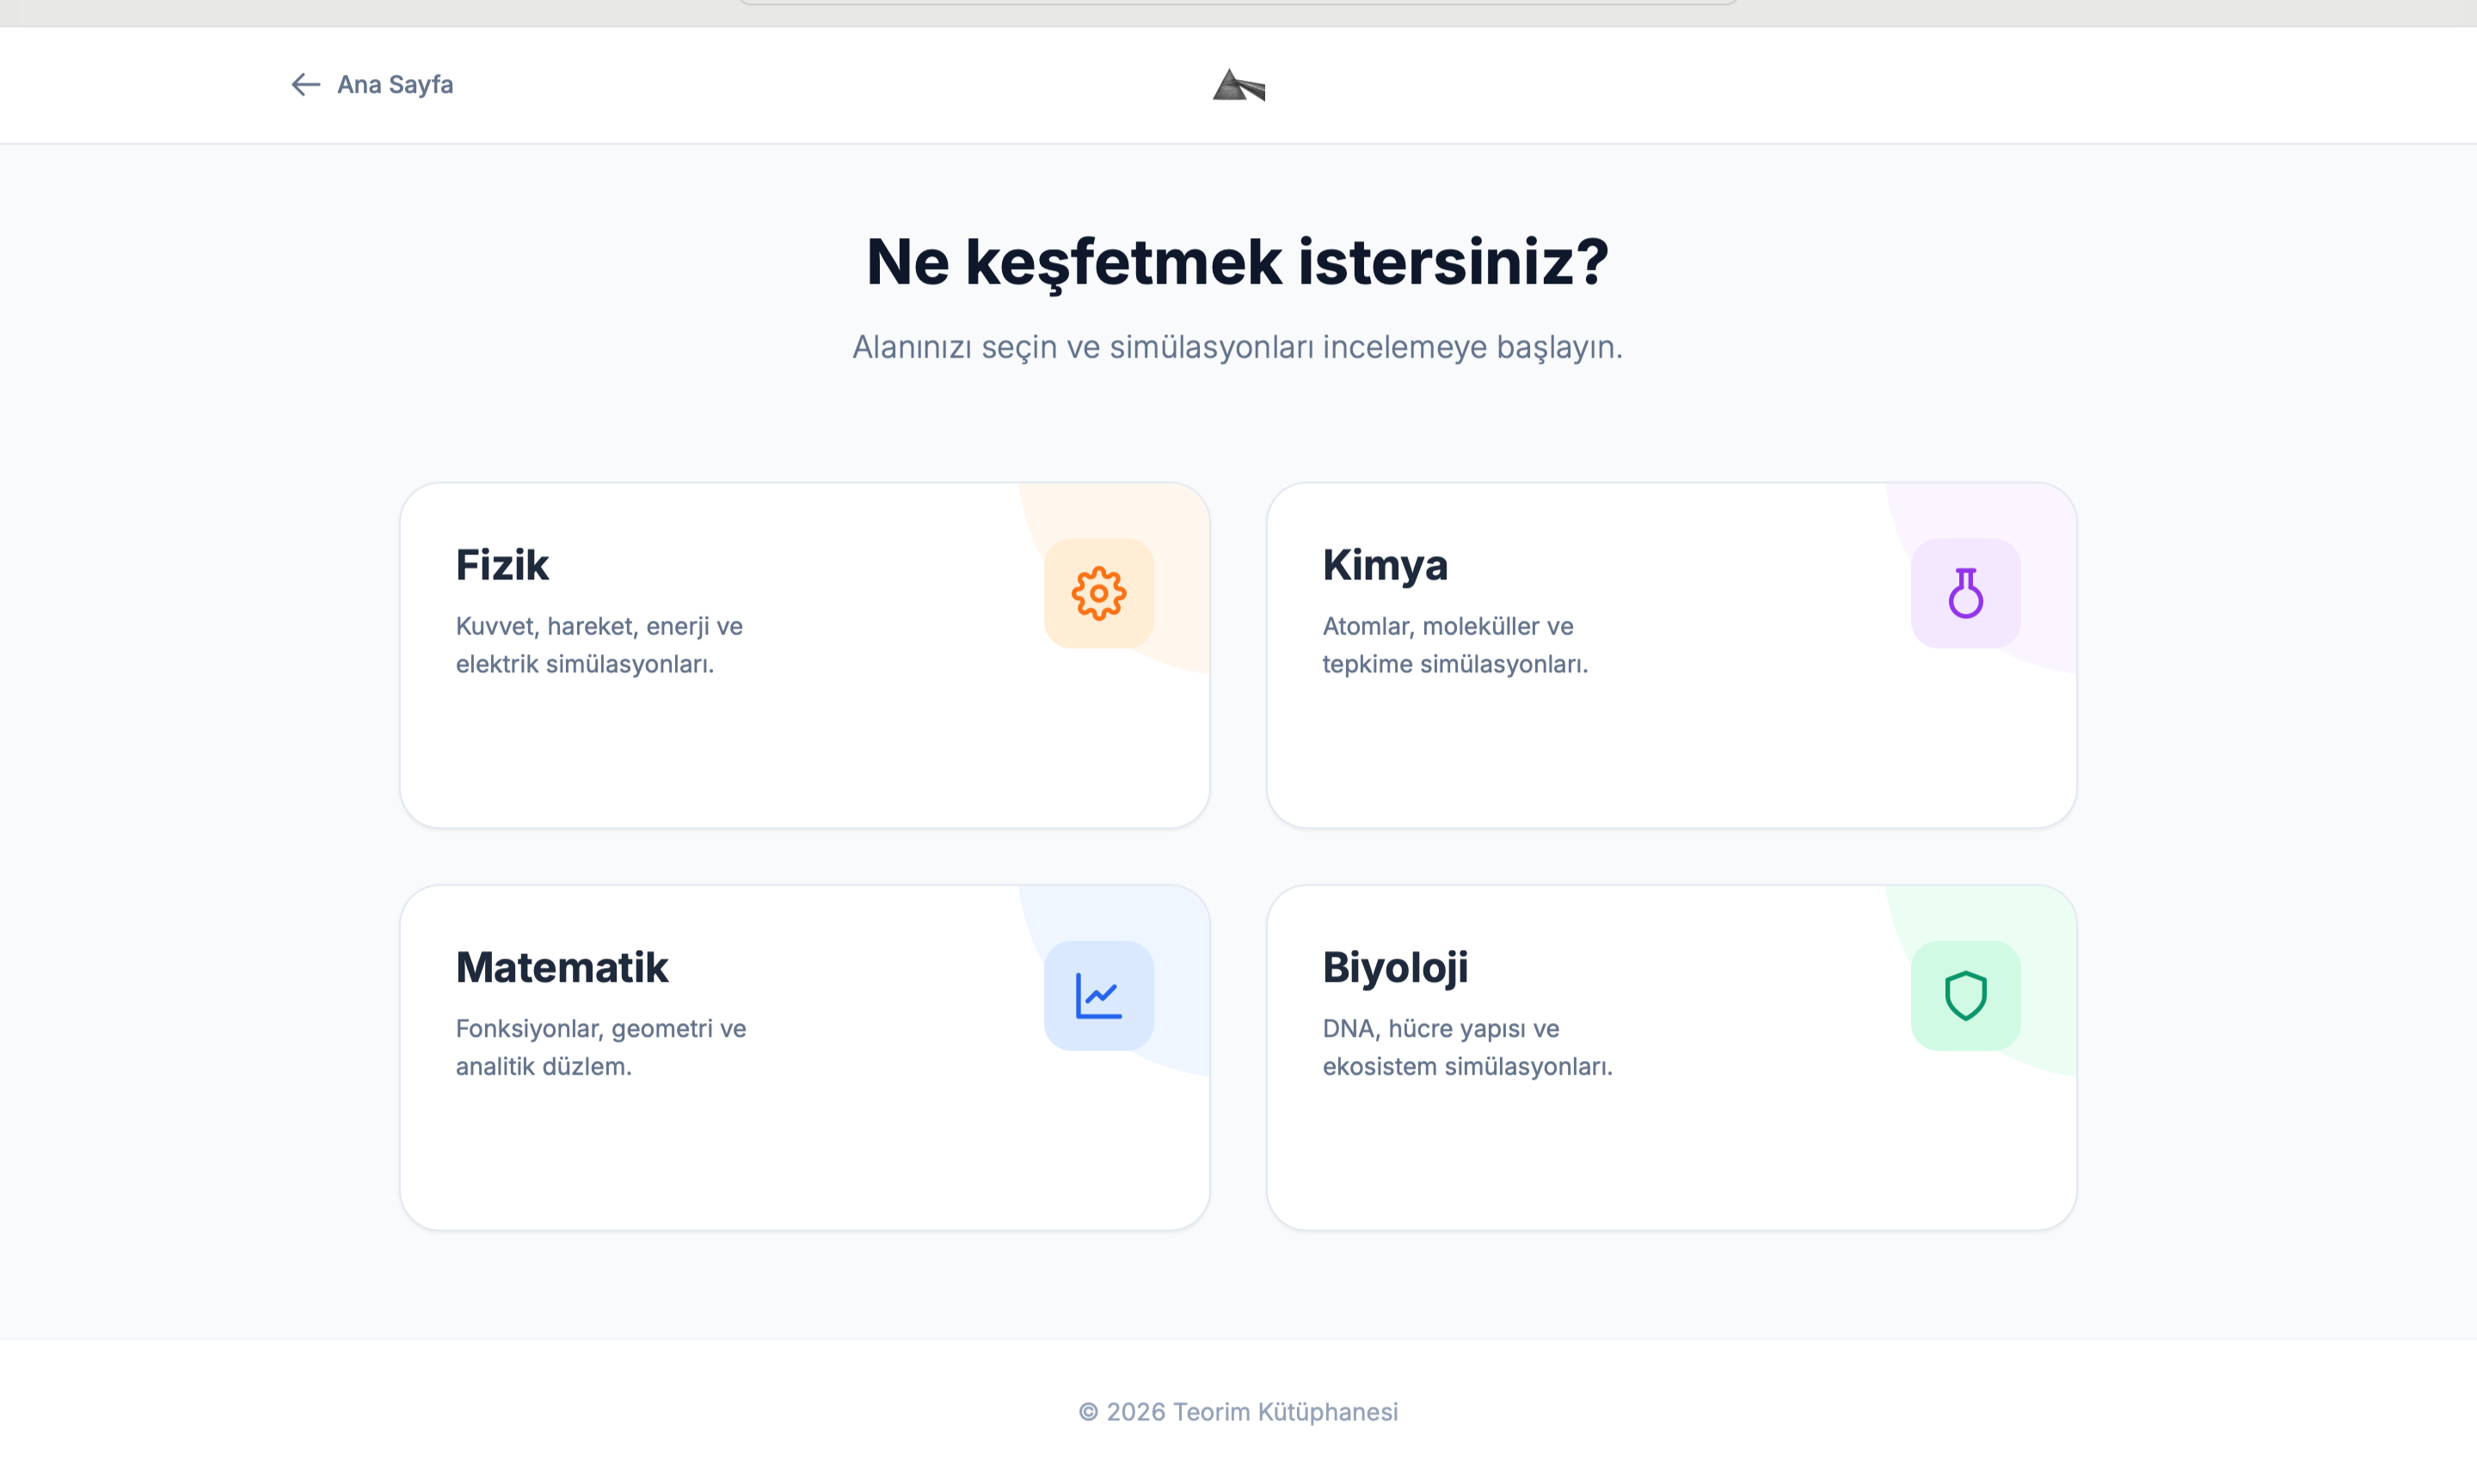Viewport: 2477px width, 1484px height.
Task: Click the green shield icon in Biyoloji card
Action: [1964, 995]
